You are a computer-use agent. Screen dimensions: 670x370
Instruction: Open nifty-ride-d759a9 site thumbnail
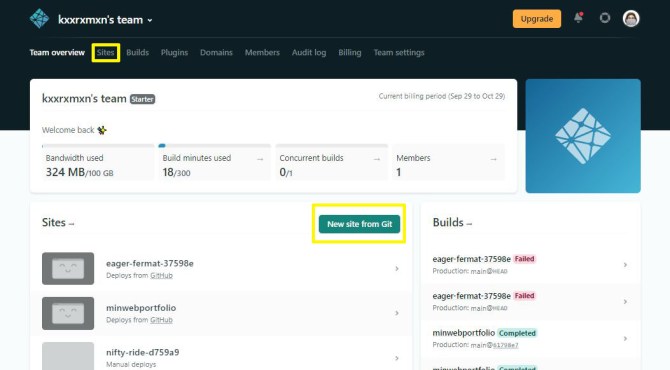68,356
